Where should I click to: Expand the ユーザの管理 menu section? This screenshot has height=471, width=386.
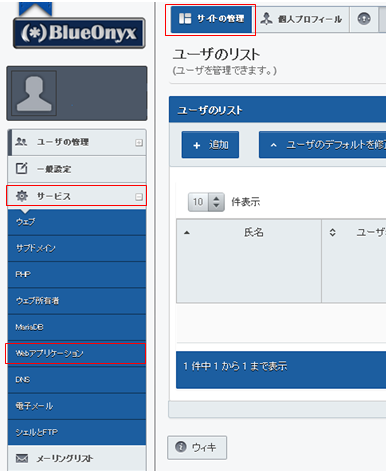(x=139, y=143)
